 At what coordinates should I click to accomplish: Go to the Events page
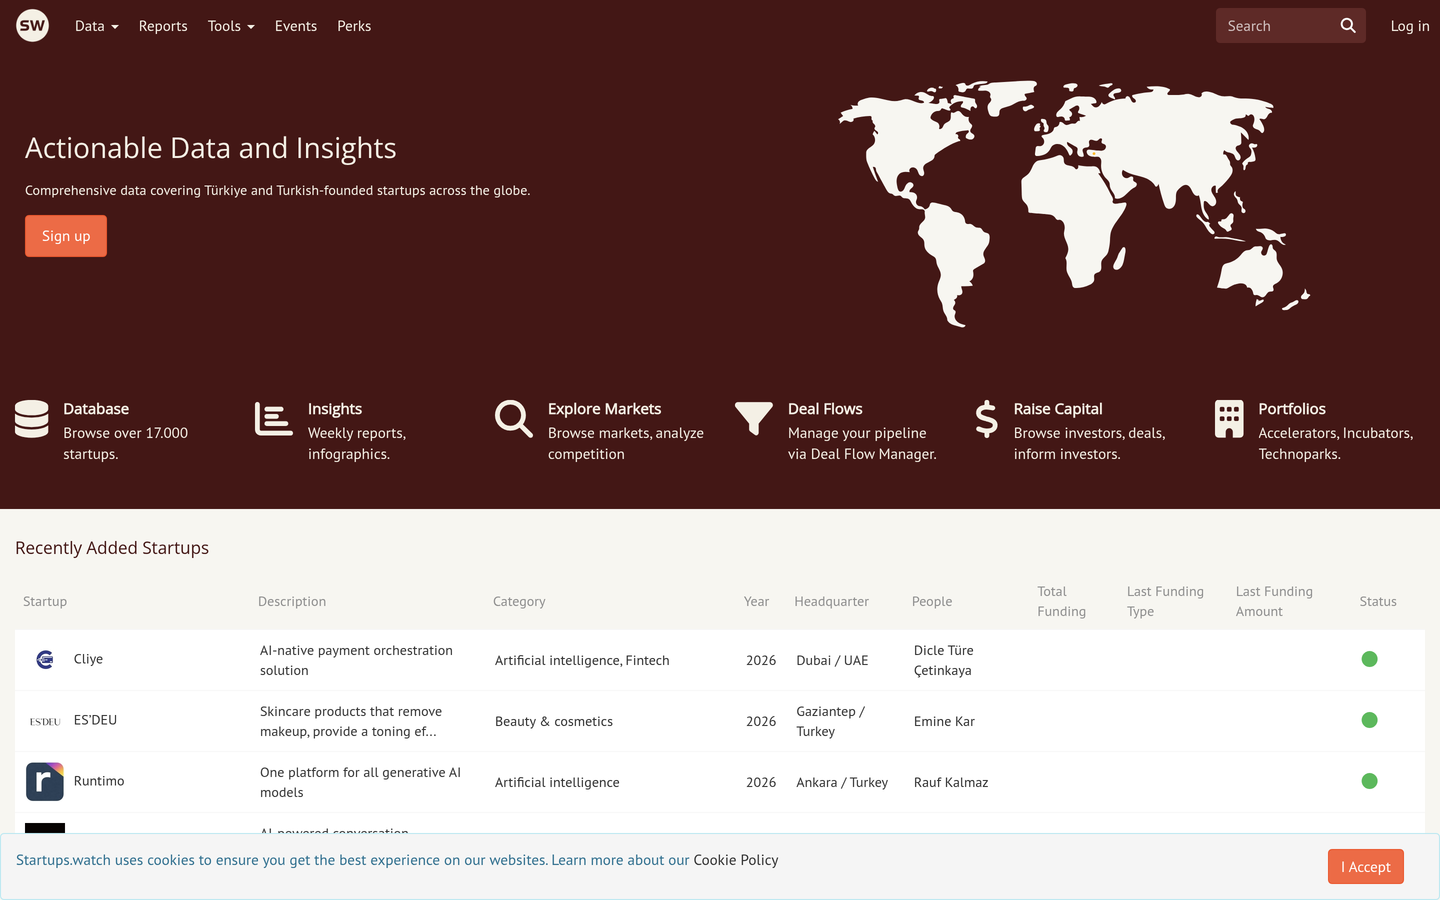click(x=296, y=26)
